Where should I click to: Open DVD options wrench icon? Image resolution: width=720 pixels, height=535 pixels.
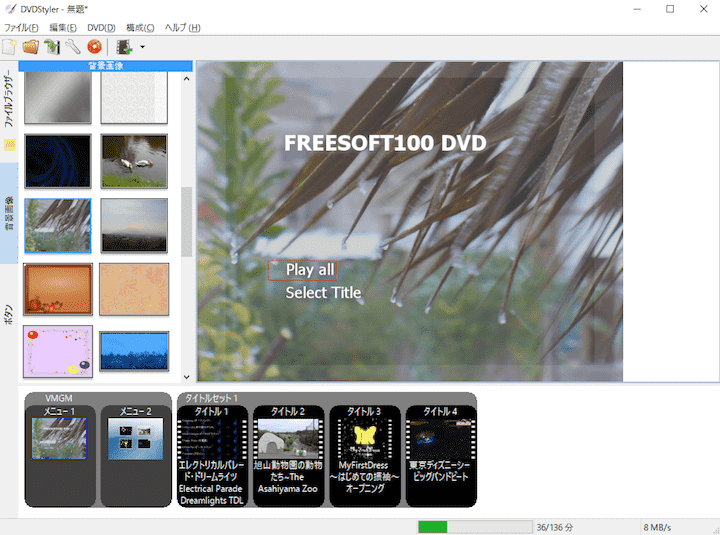(72, 46)
